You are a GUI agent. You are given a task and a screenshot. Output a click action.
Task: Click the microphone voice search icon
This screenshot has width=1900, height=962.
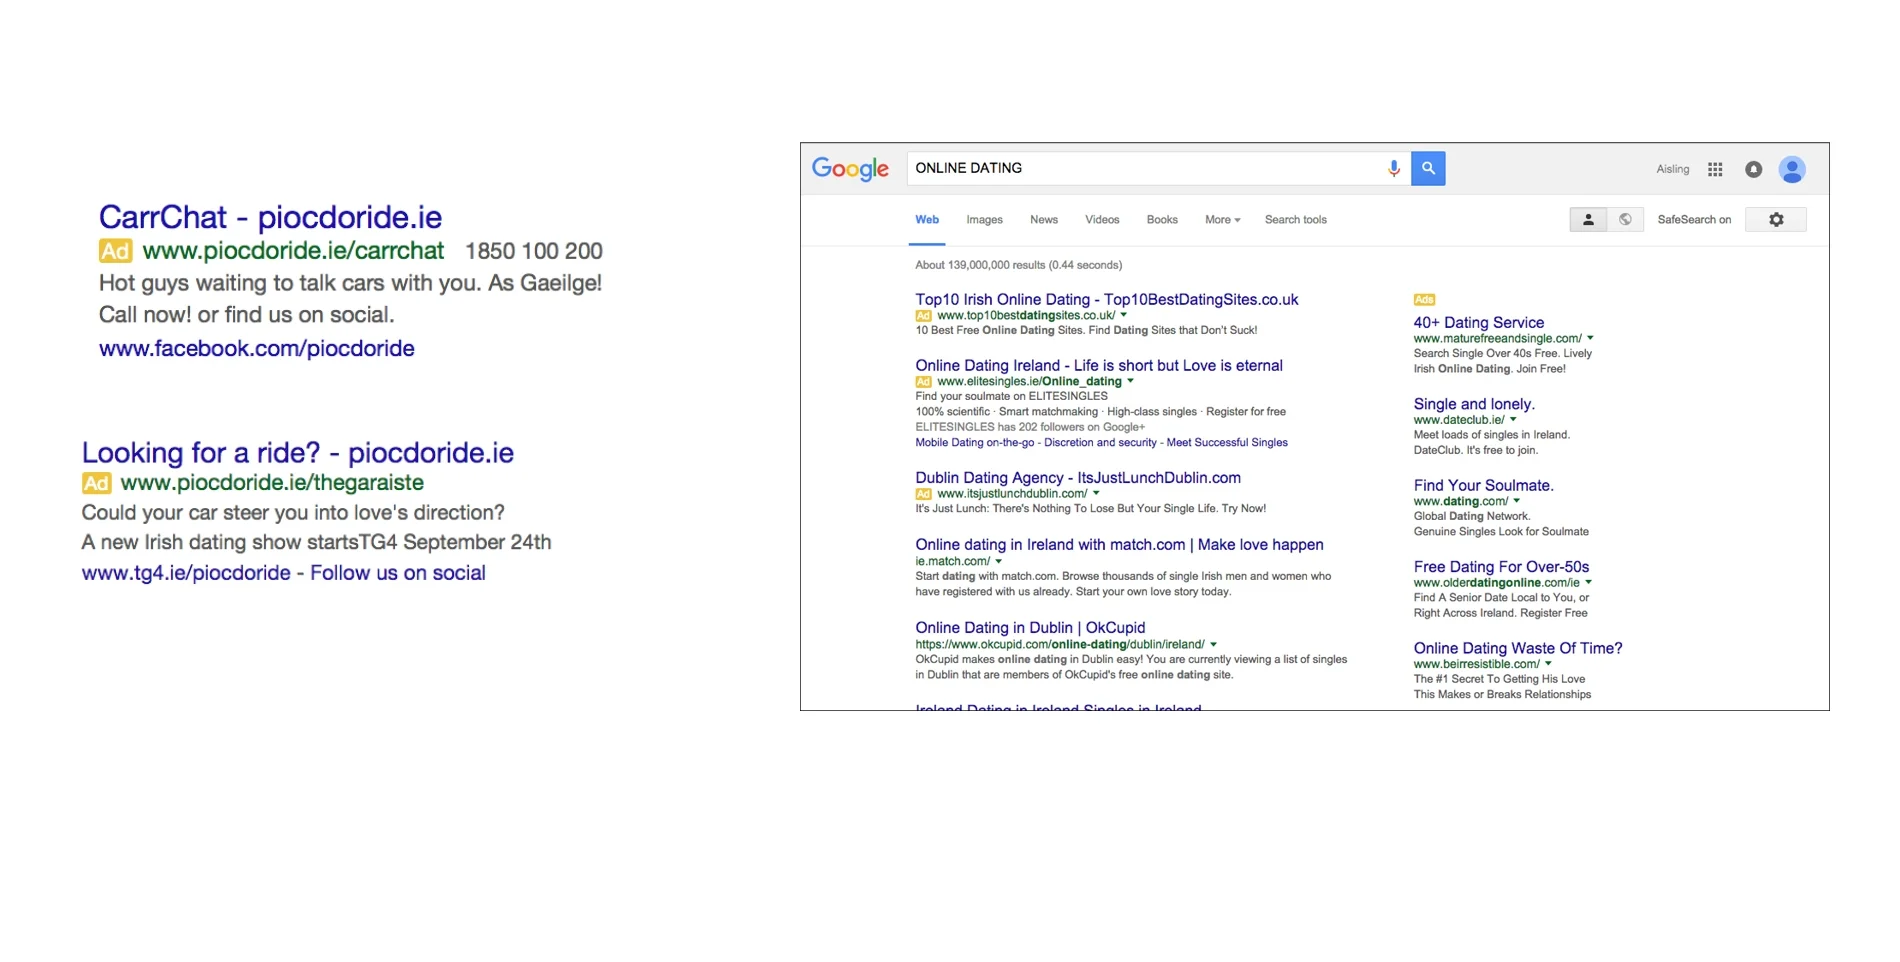[x=1393, y=168]
